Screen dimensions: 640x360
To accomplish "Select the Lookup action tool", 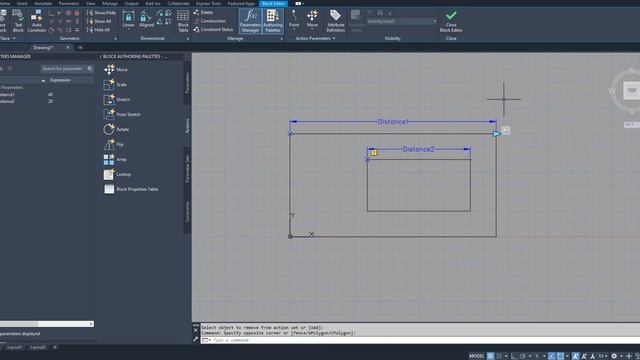I will click(117, 174).
